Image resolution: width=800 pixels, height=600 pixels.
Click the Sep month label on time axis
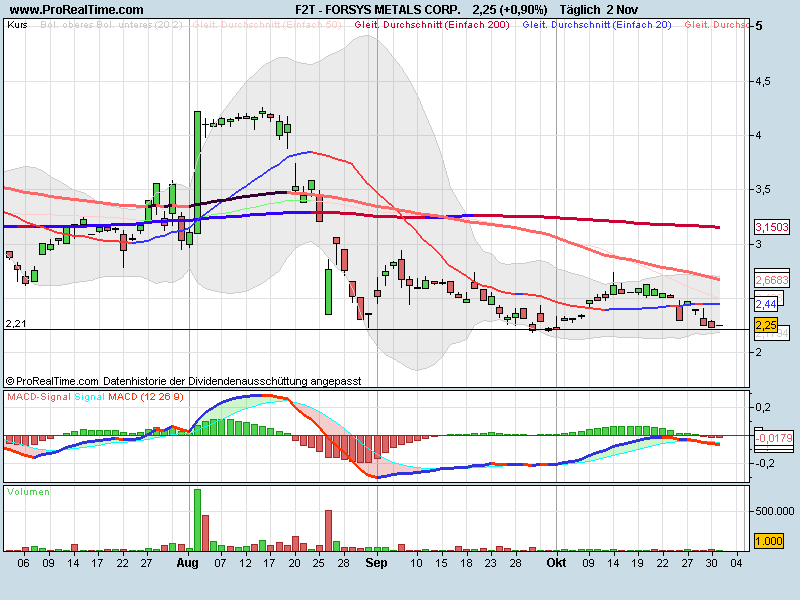(377, 563)
